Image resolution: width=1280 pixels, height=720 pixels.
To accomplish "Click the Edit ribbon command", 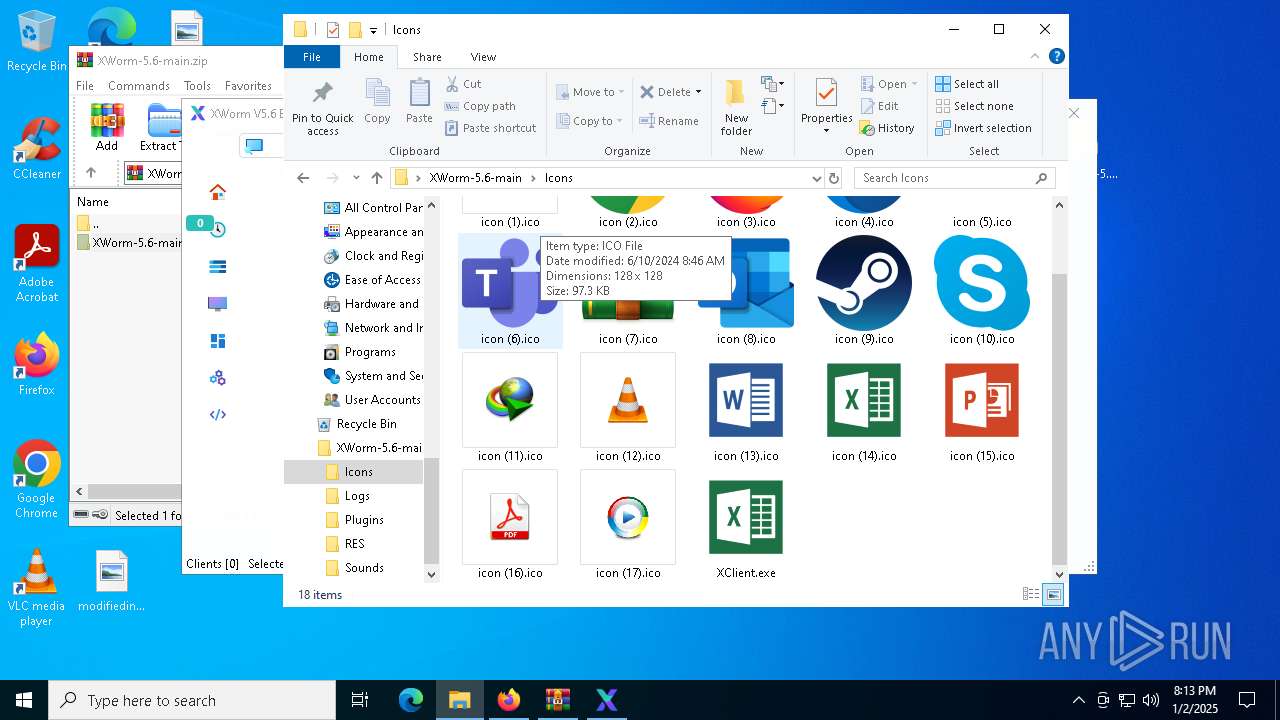I will click(879, 106).
